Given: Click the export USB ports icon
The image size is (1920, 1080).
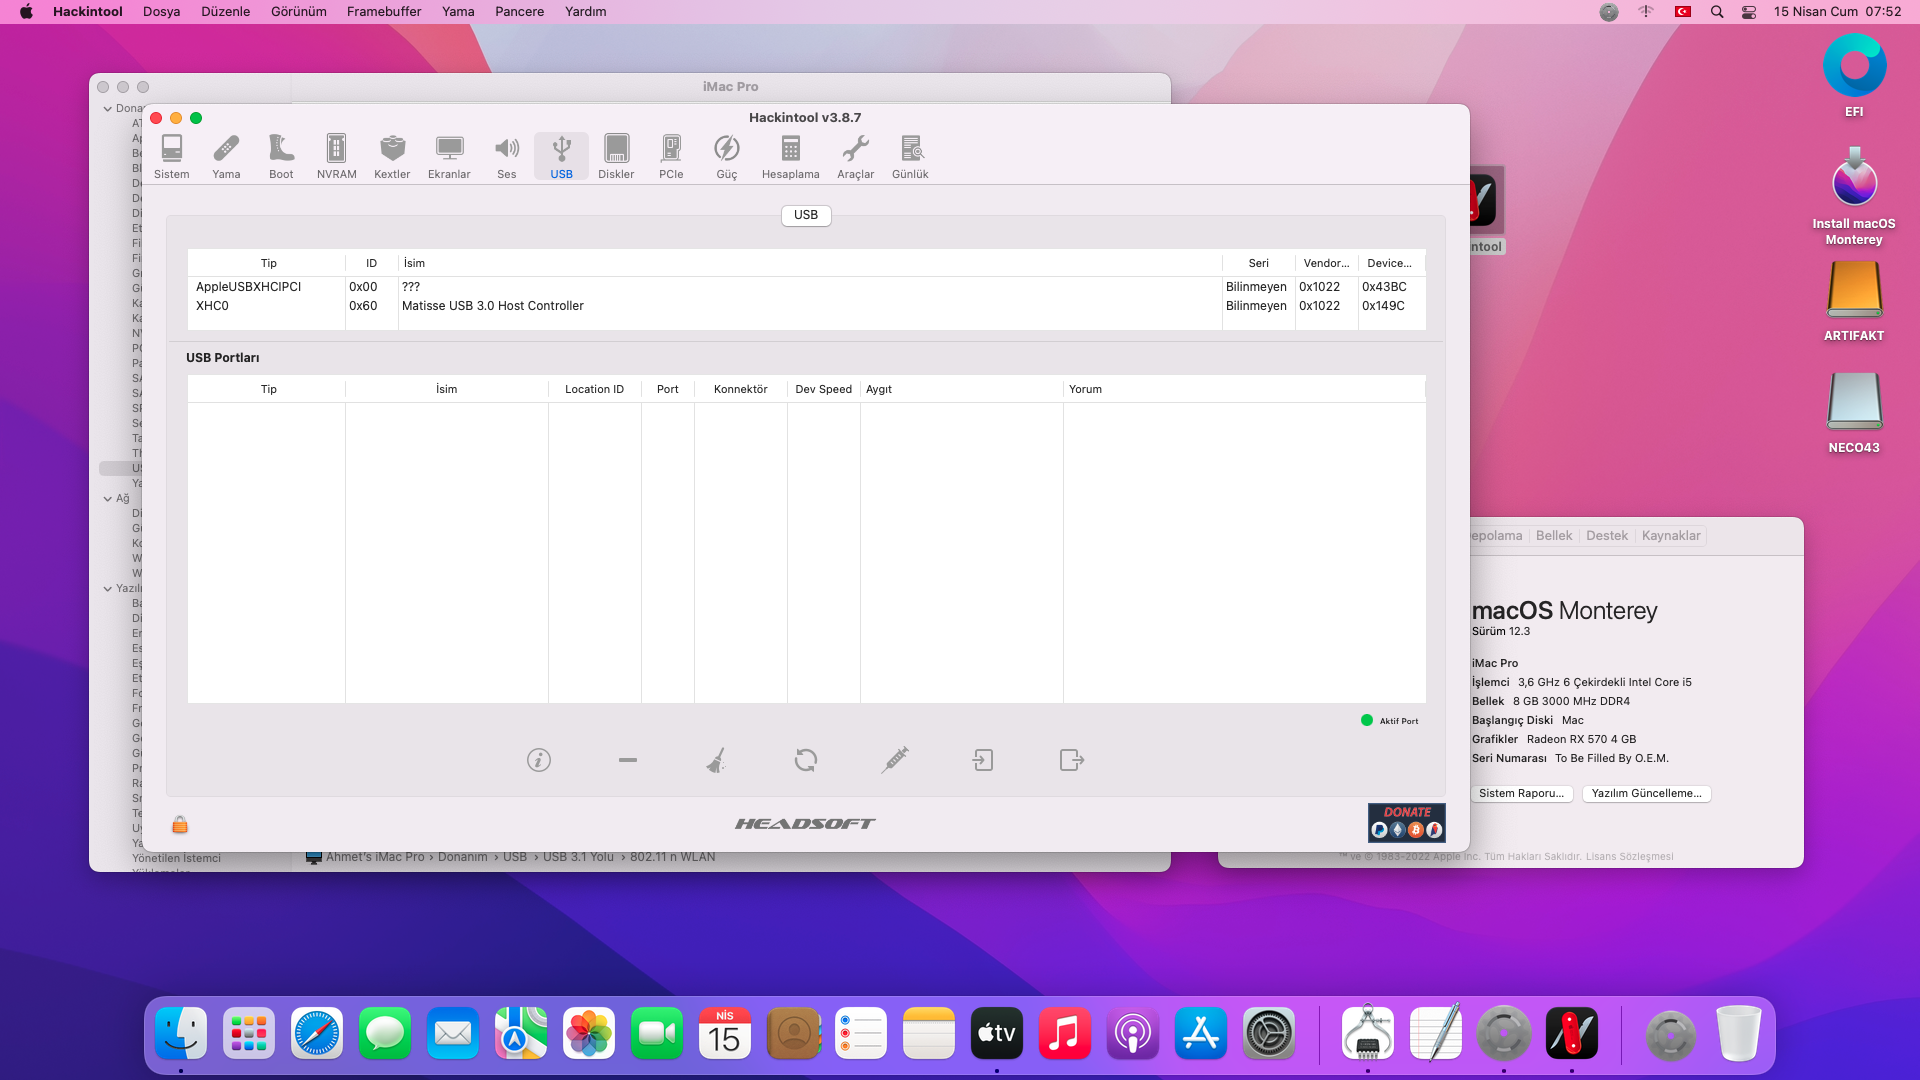Looking at the screenshot, I should [1071, 760].
